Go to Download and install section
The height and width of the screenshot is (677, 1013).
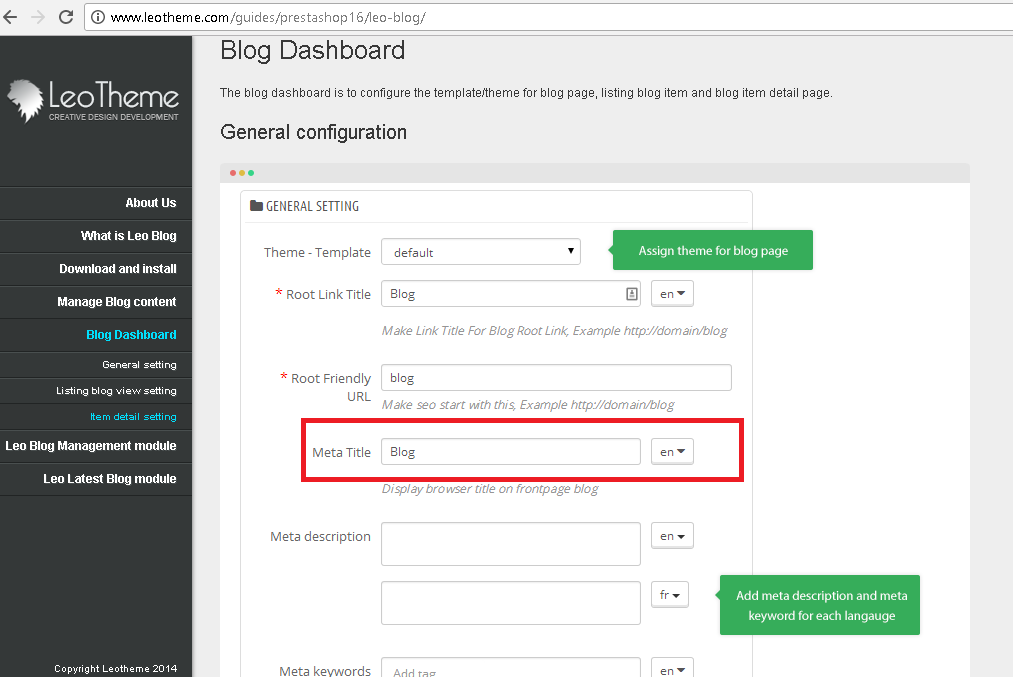[117, 269]
